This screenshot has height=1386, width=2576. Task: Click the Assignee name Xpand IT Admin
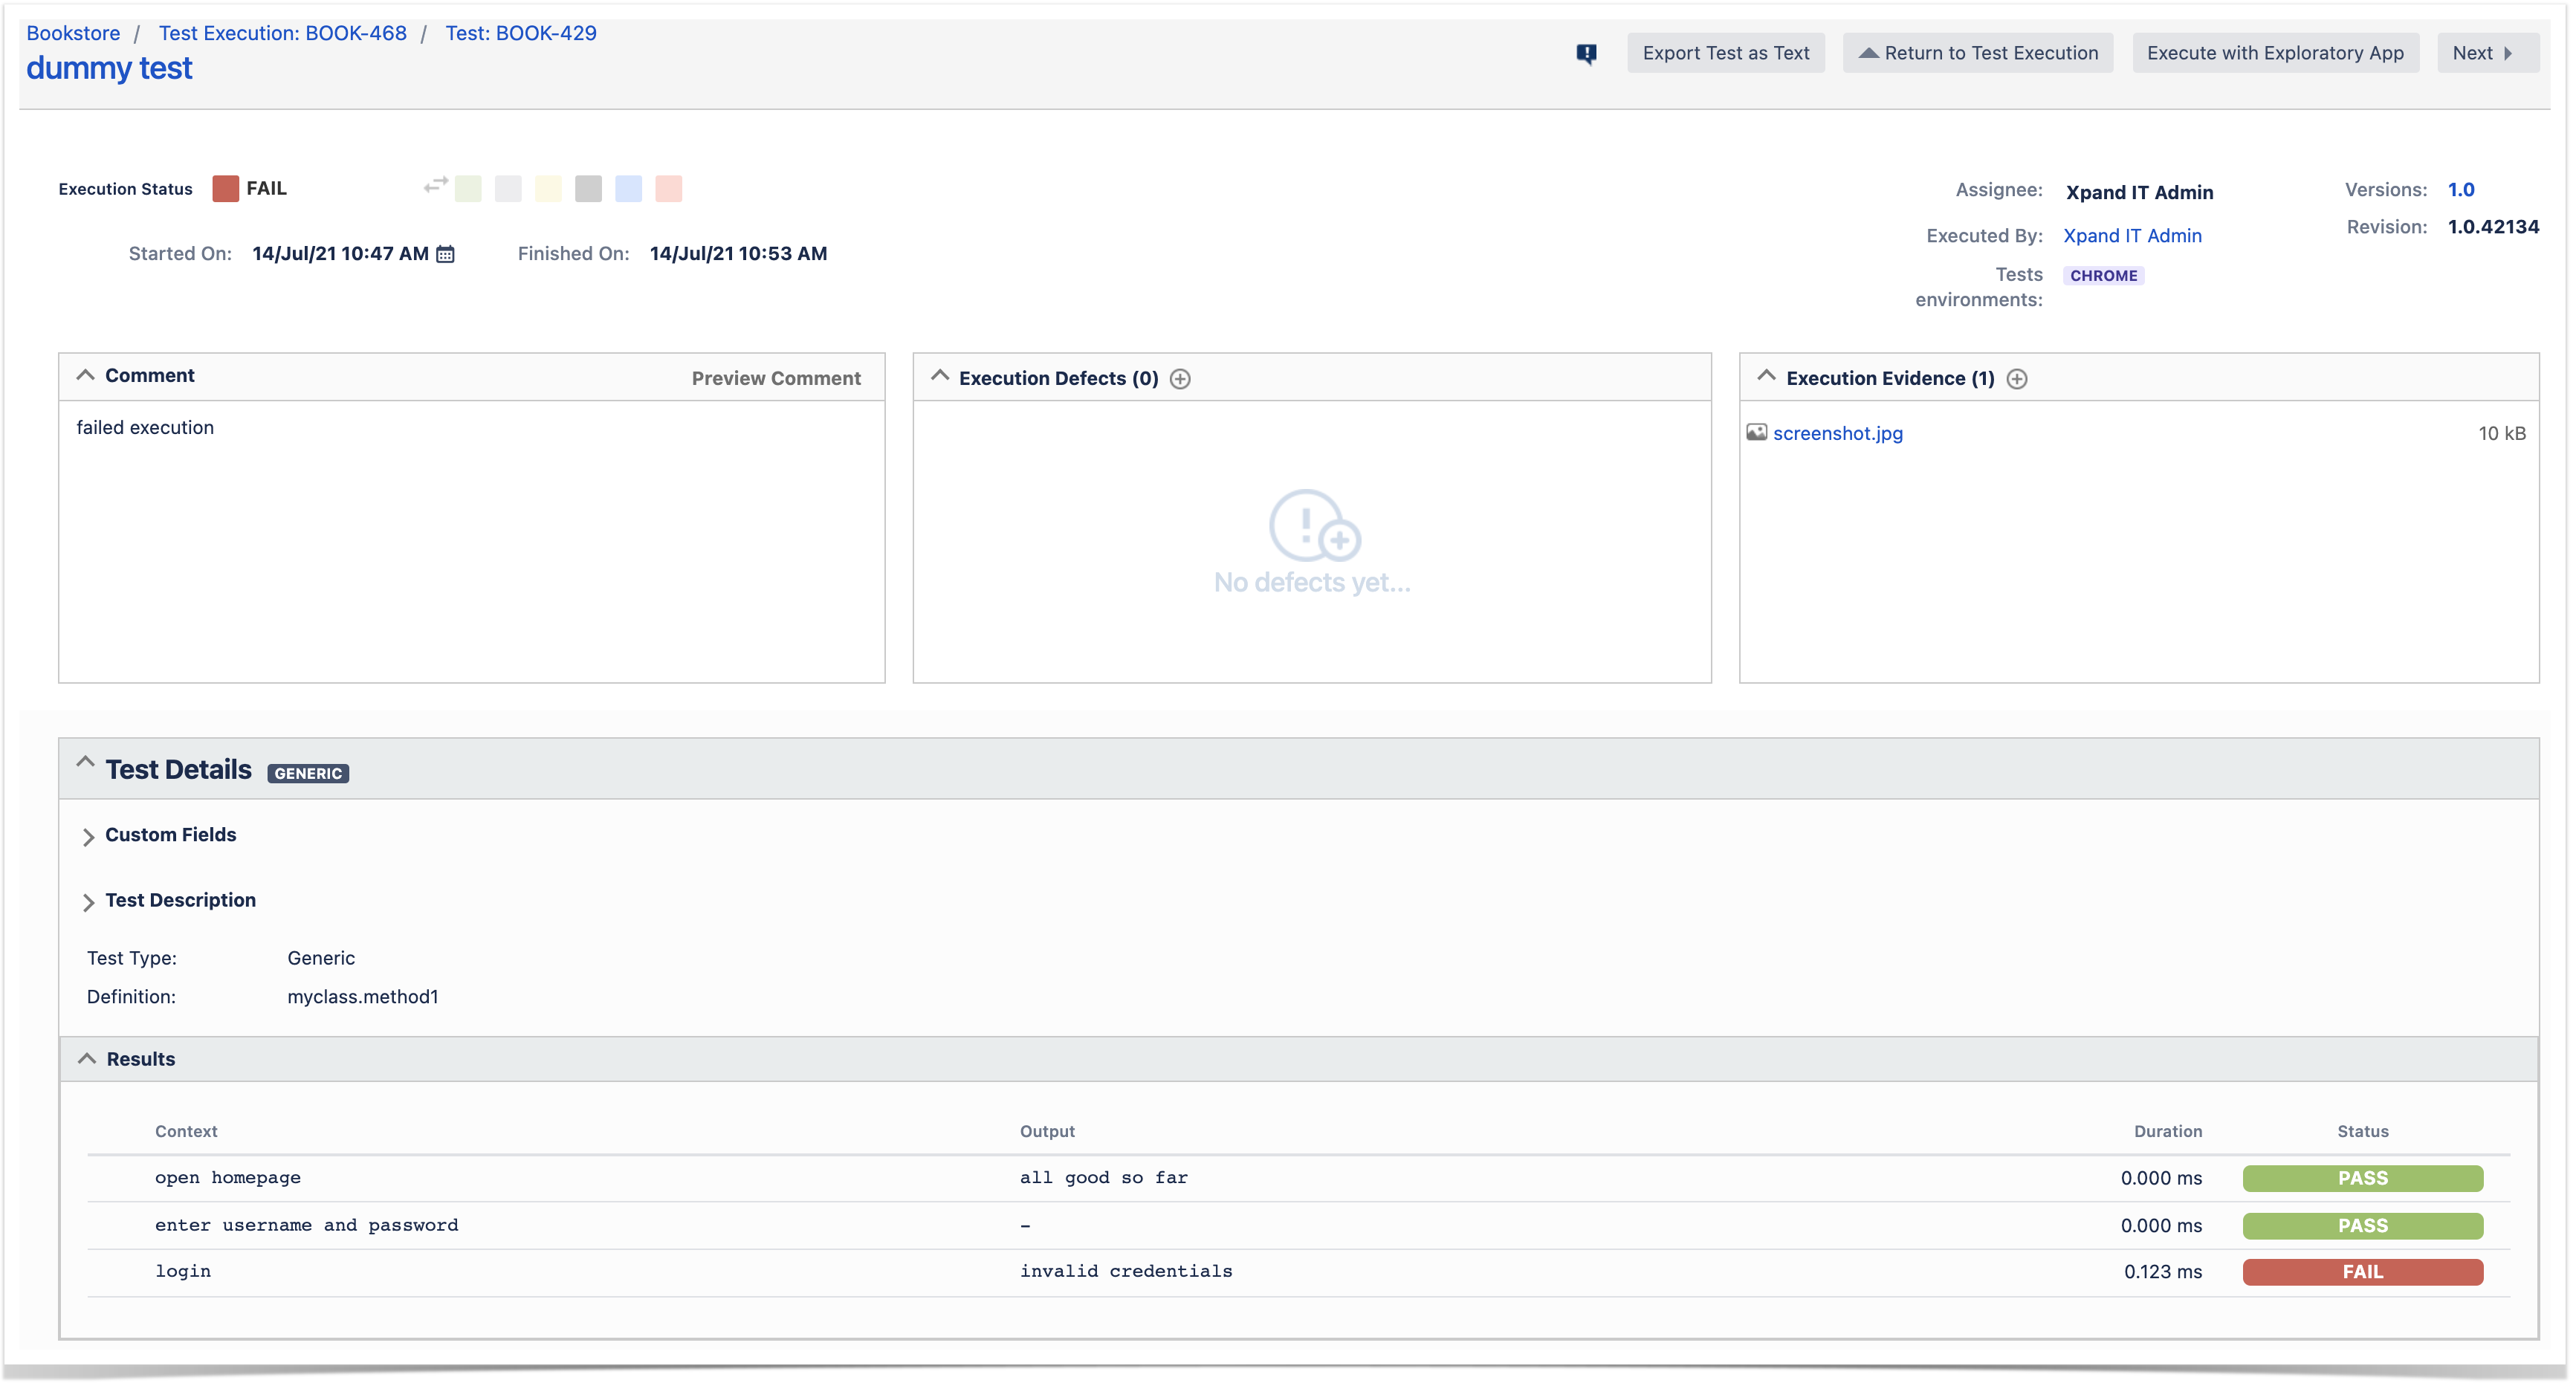tap(2139, 193)
